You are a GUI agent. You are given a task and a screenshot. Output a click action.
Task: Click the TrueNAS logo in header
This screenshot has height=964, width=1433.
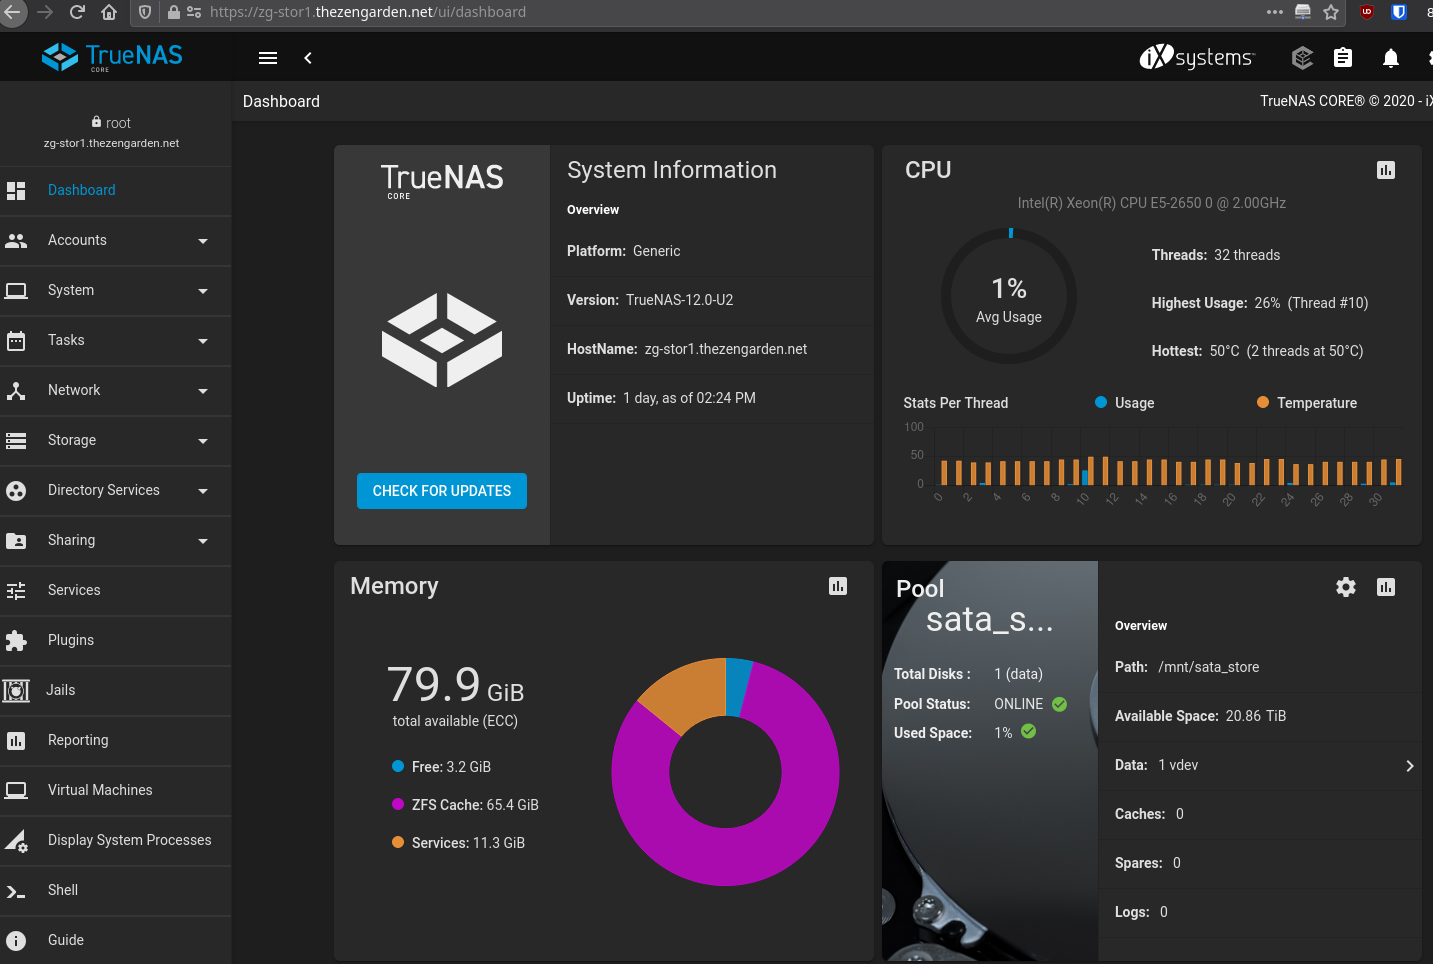(112, 57)
